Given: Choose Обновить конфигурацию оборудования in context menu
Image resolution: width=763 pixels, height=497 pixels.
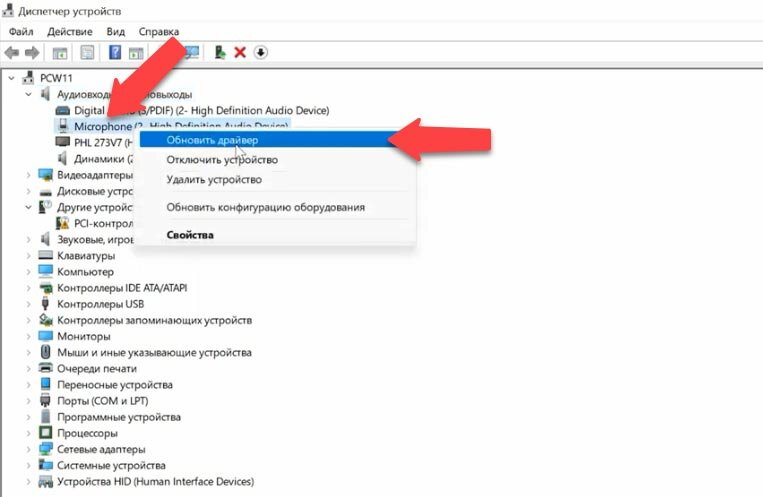Looking at the screenshot, I should [275, 207].
